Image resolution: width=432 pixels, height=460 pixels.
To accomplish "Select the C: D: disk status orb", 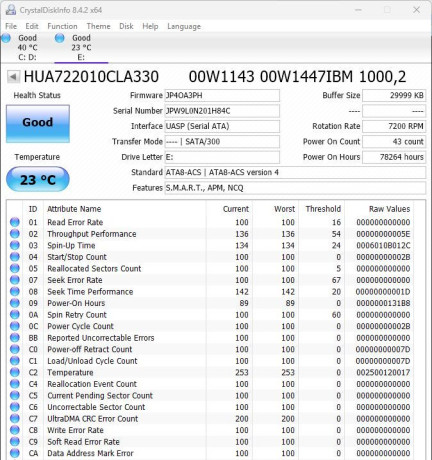I will [6, 38].
